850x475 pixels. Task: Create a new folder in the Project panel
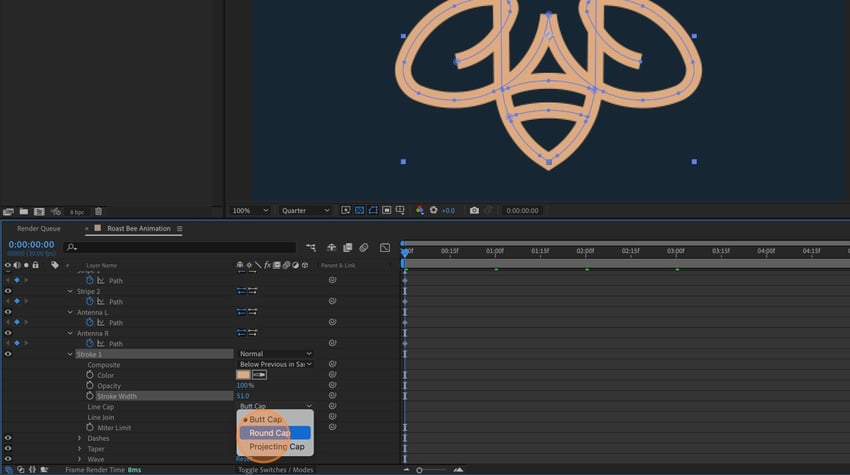pyautogui.click(x=24, y=211)
